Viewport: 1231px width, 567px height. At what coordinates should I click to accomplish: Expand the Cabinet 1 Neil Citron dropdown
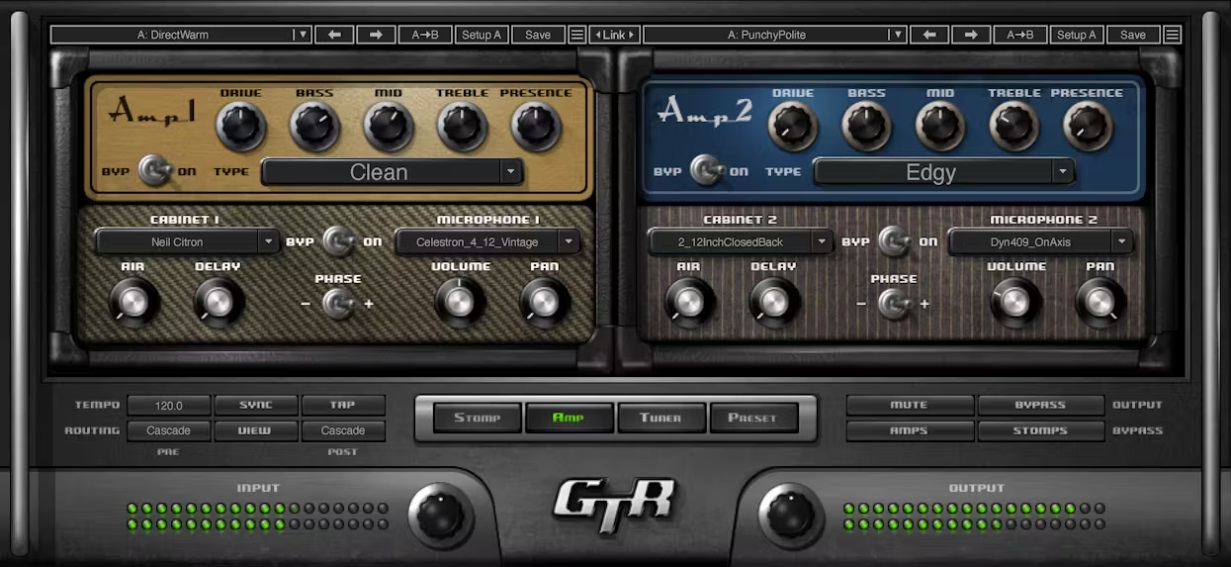tap(187, 241)
